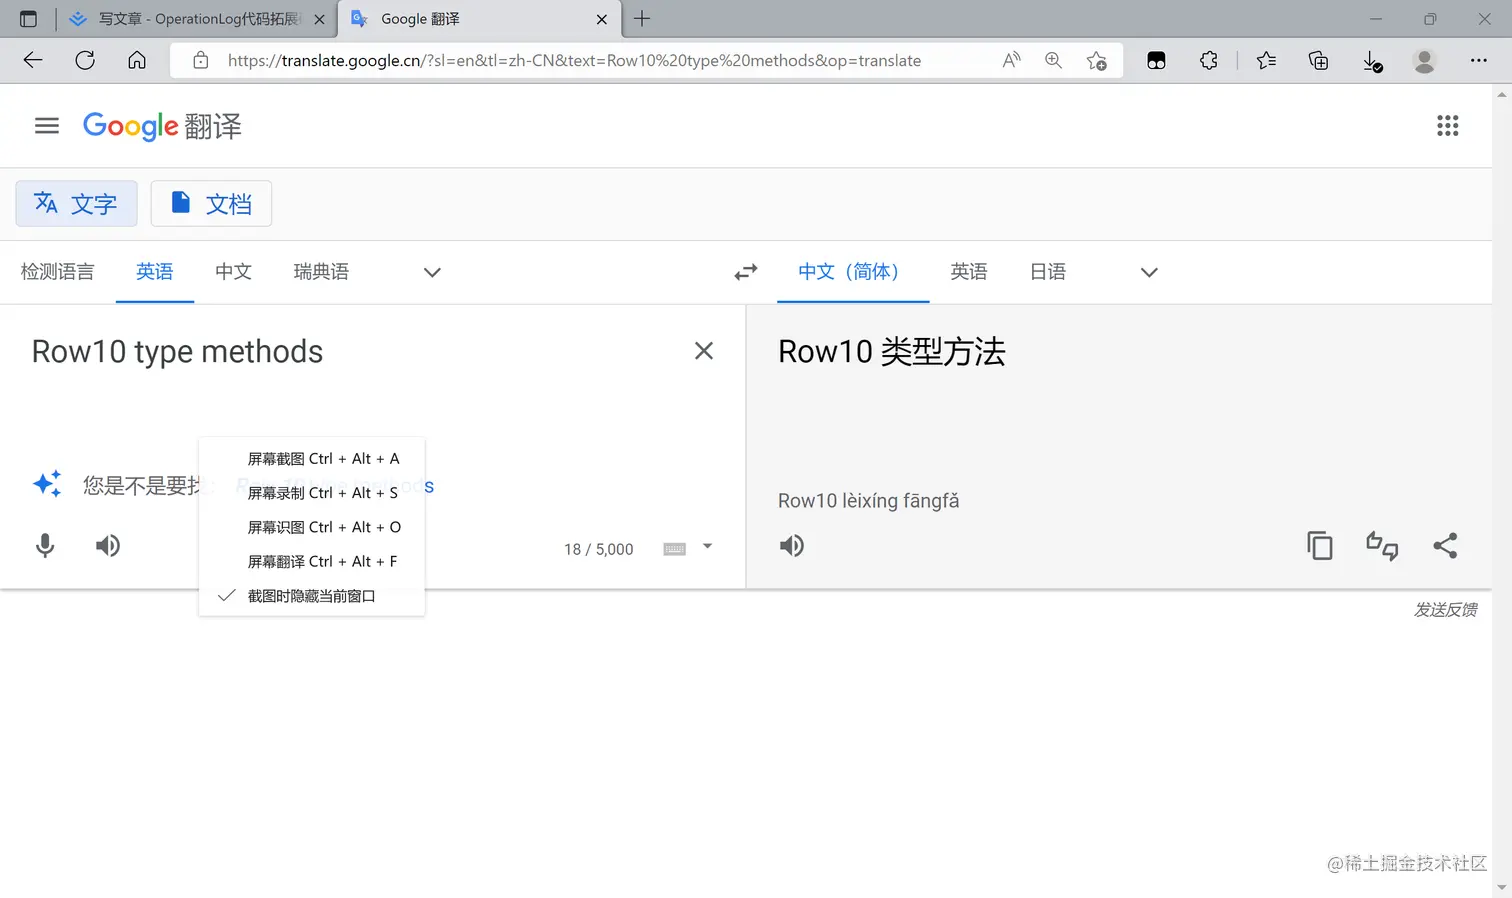Copy the translation to clipboard
The height and width of the screenshot is (898, 1512).
click(x=1320, y=546)
